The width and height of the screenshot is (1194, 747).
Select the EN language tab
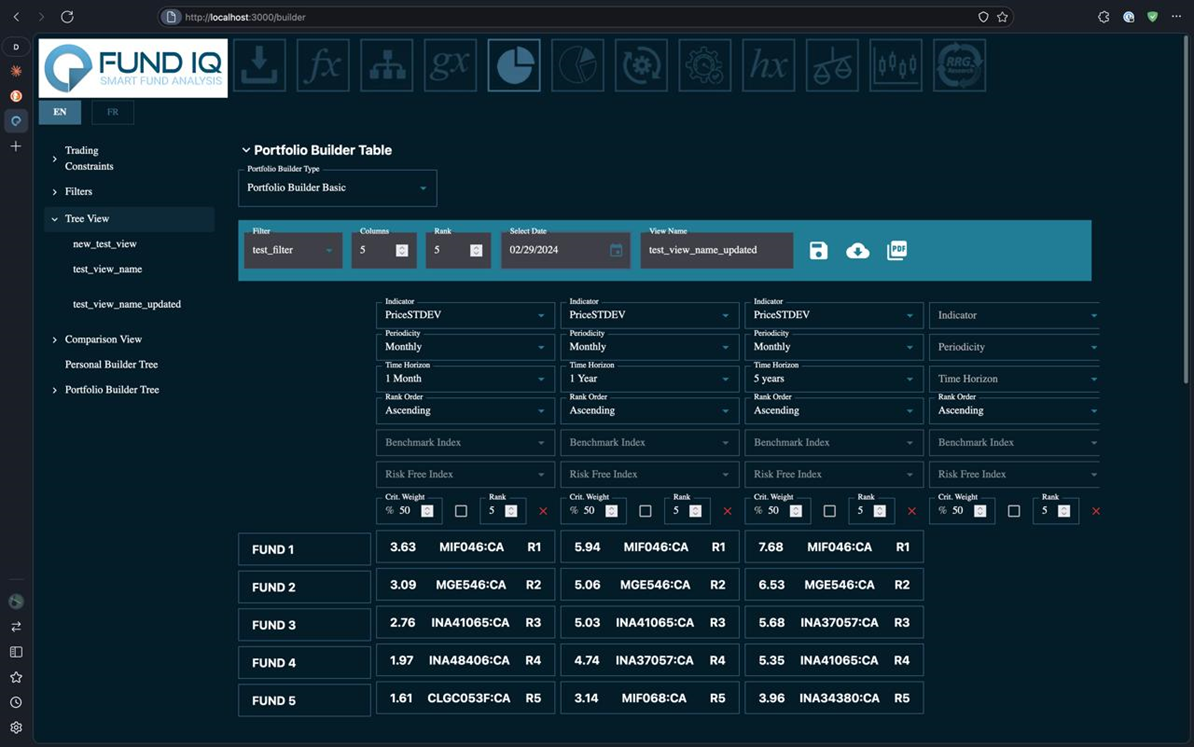point(60,112)
